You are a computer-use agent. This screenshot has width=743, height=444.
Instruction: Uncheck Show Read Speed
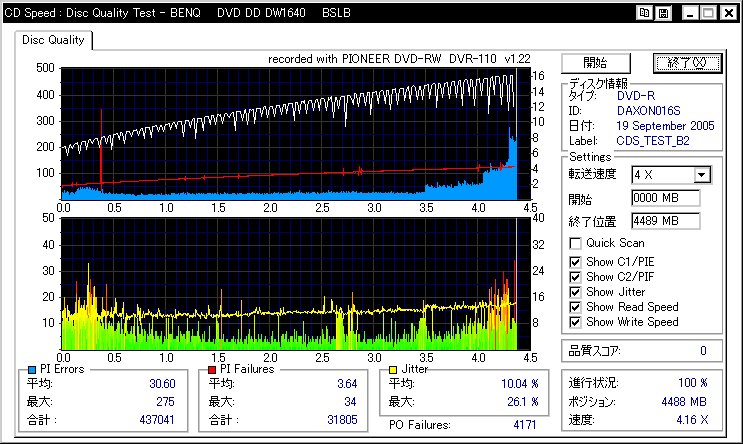(575, 307)
